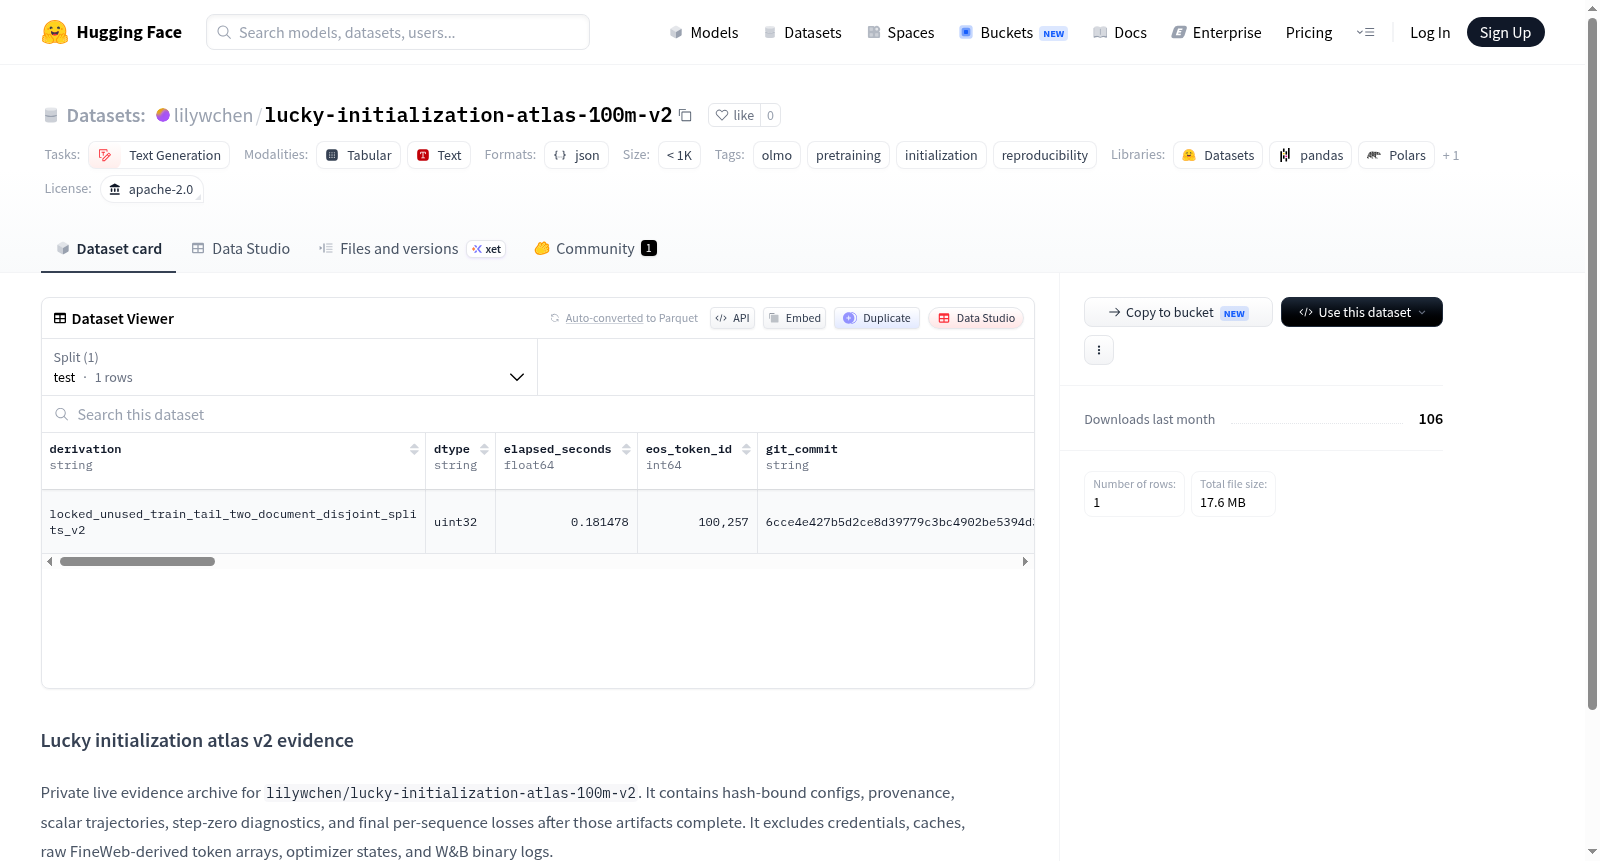Open the Spaces nav item

click(900, 32)
